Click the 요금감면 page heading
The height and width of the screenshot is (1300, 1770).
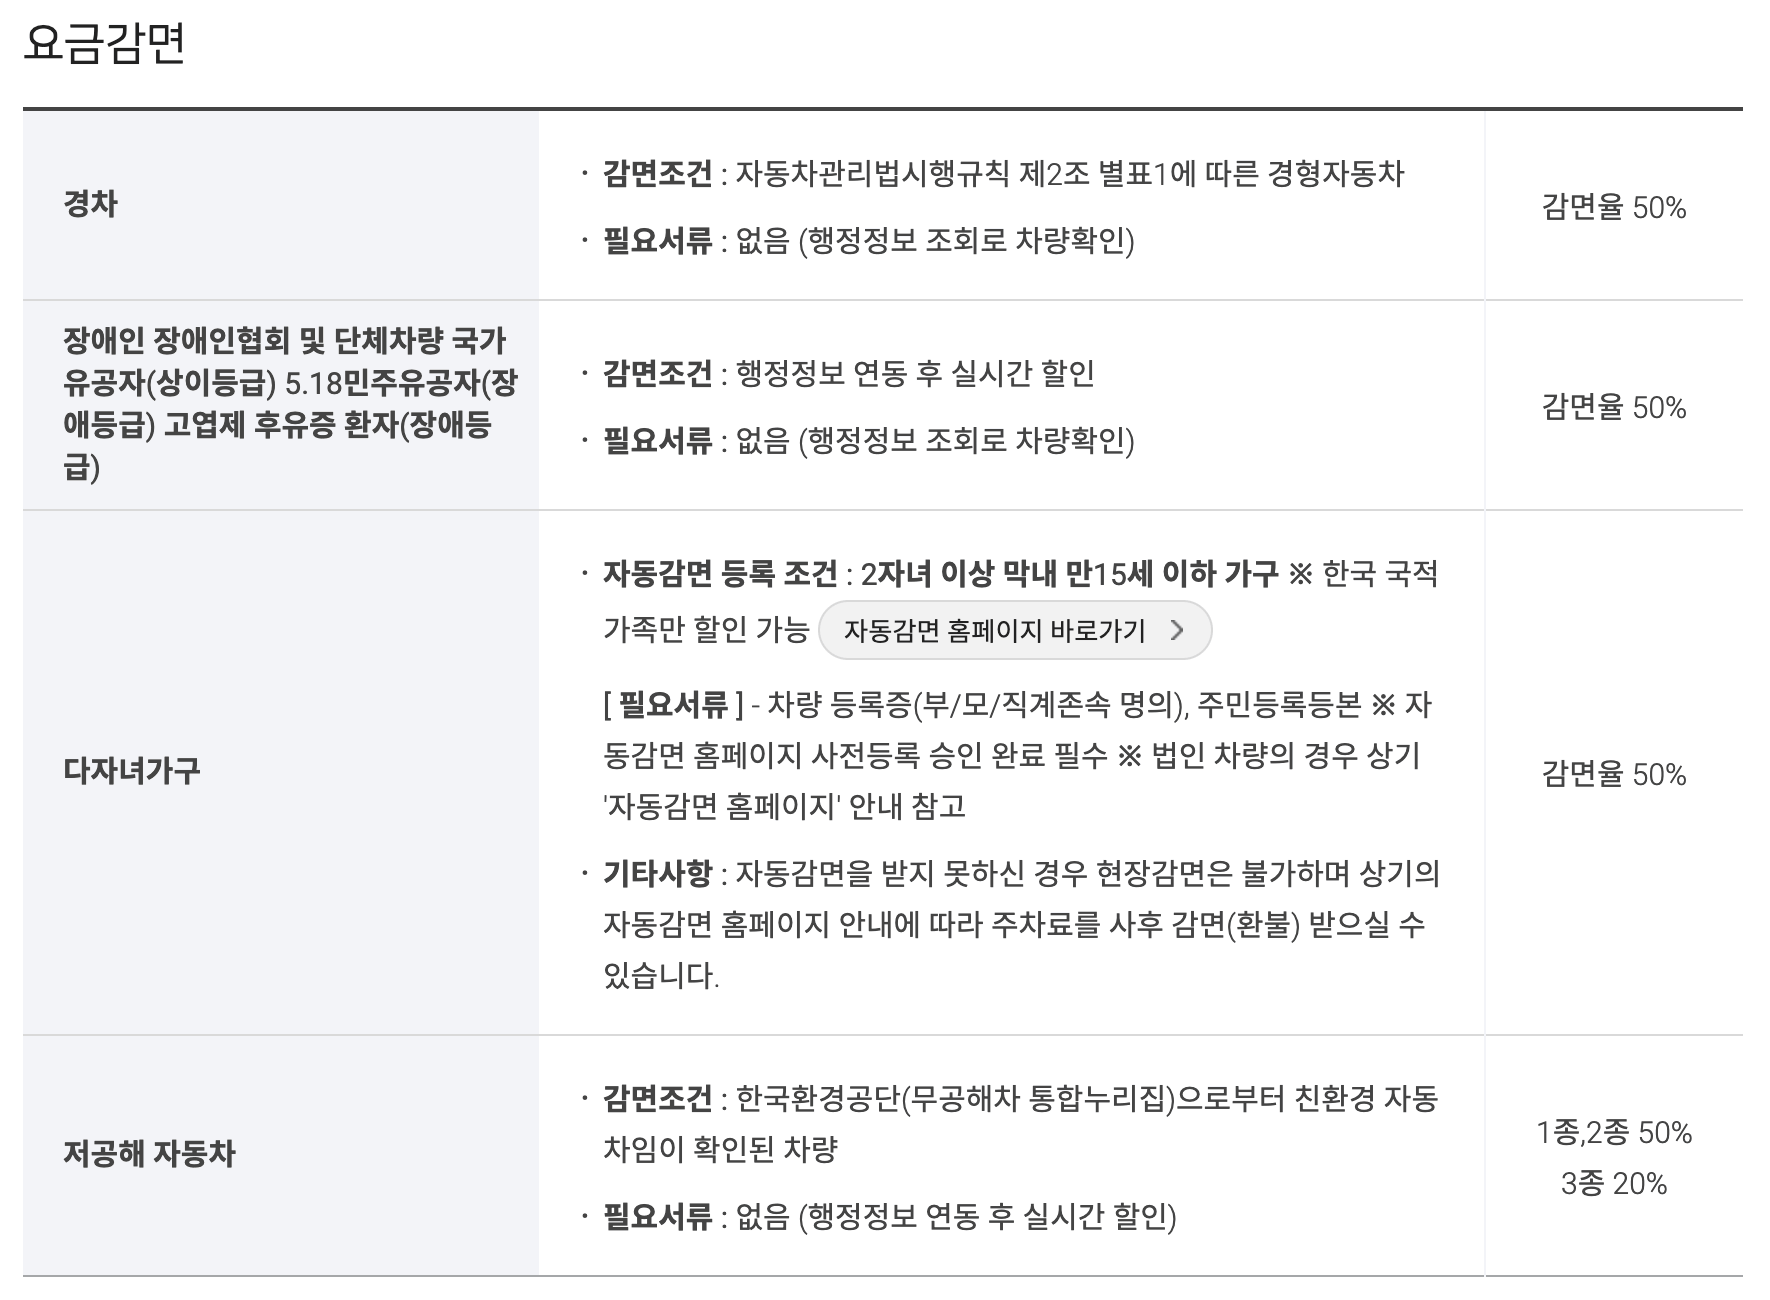coord(100,40)
